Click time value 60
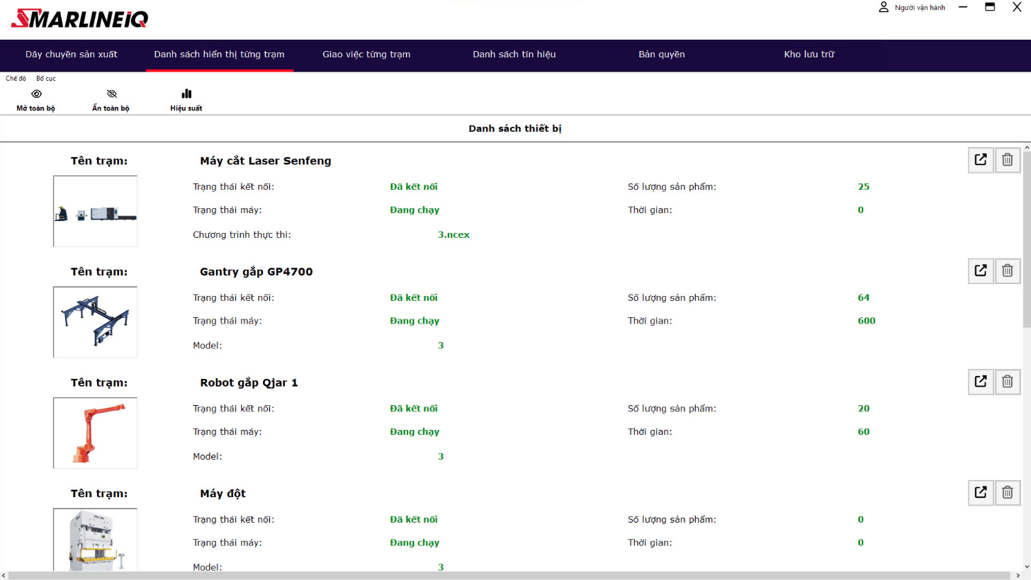 pyautogui.click(x=863, y=432)
